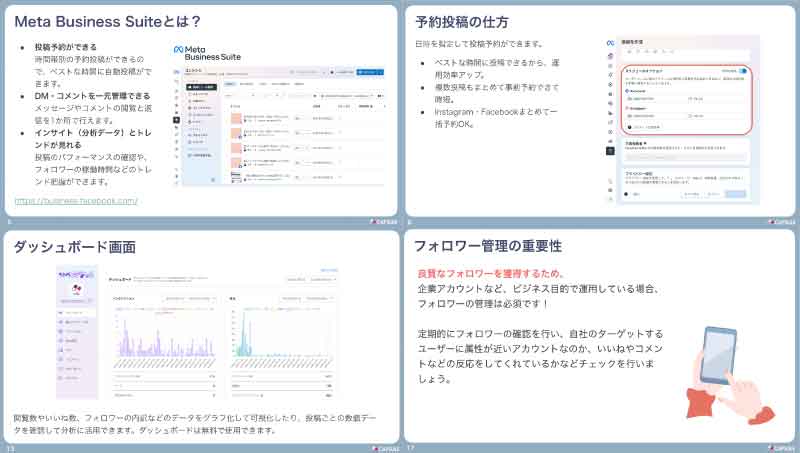Image resolution: width=800 pixels, height=453 pixels.
Task: Select the first tab above the post list
Action: pyautogui.click(x=230, y=85)
